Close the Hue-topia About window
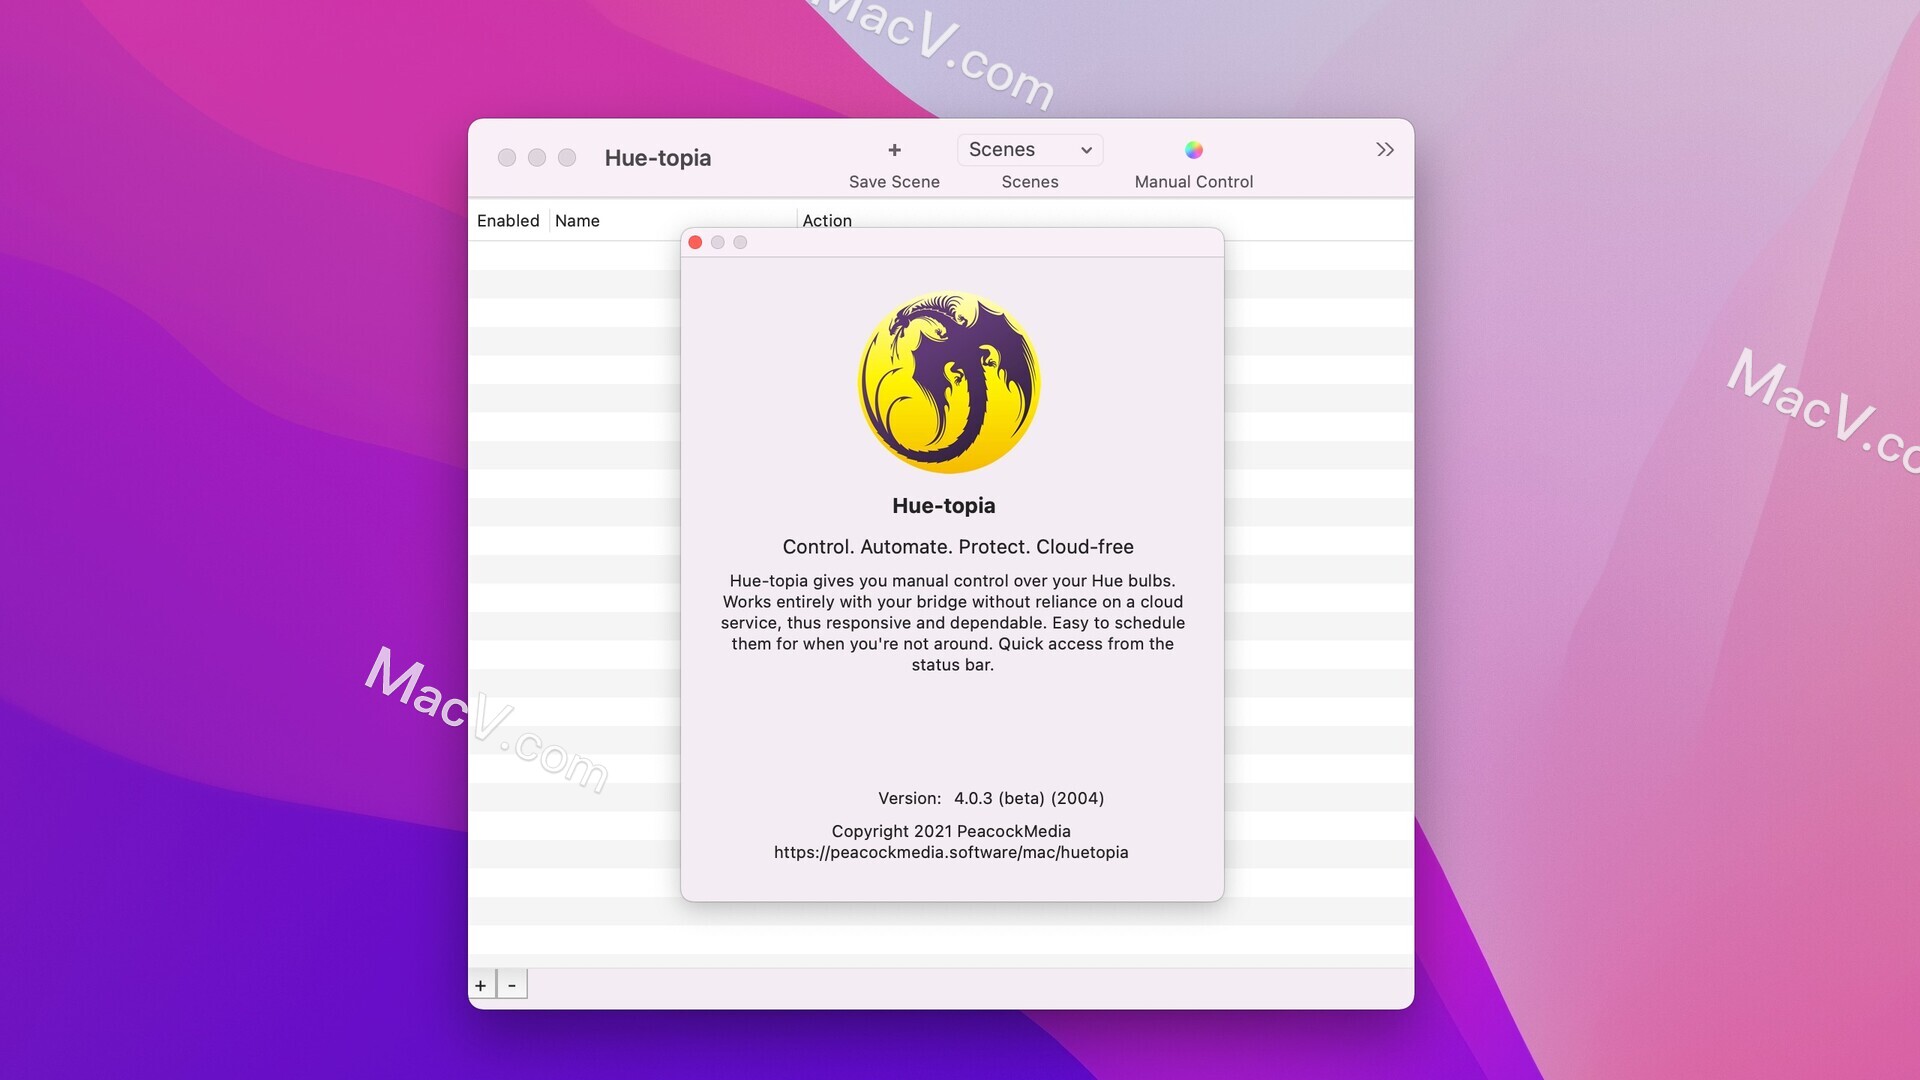 (695, 242)
